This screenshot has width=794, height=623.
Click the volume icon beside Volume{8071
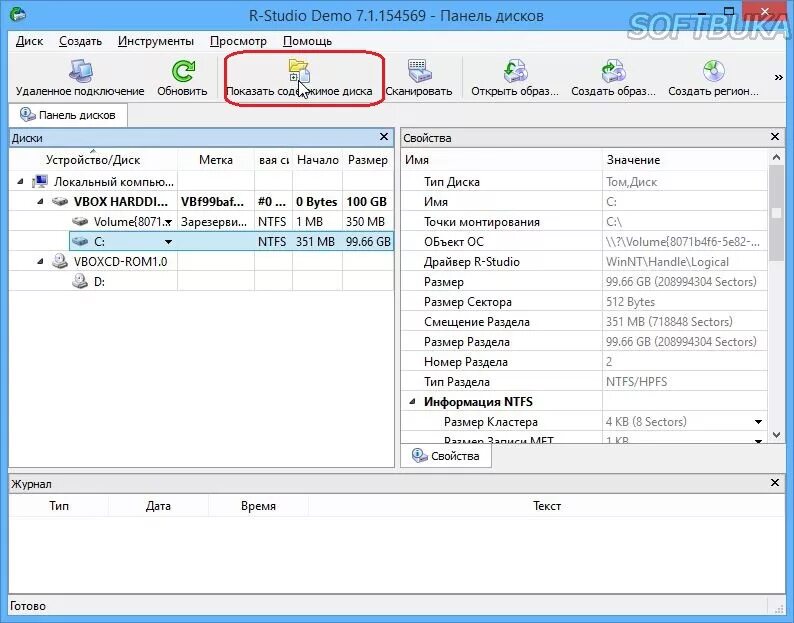(80, 221)
